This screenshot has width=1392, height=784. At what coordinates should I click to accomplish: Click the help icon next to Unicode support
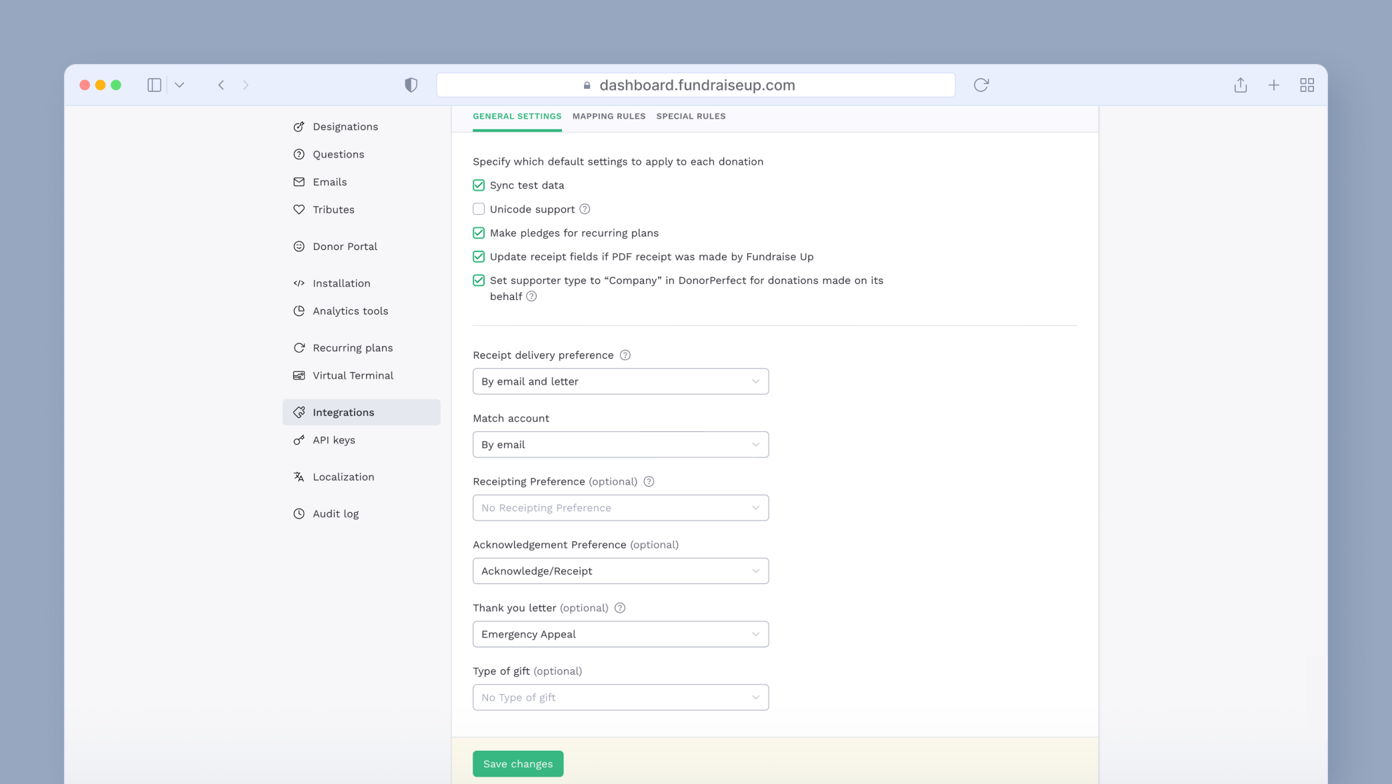585,208
